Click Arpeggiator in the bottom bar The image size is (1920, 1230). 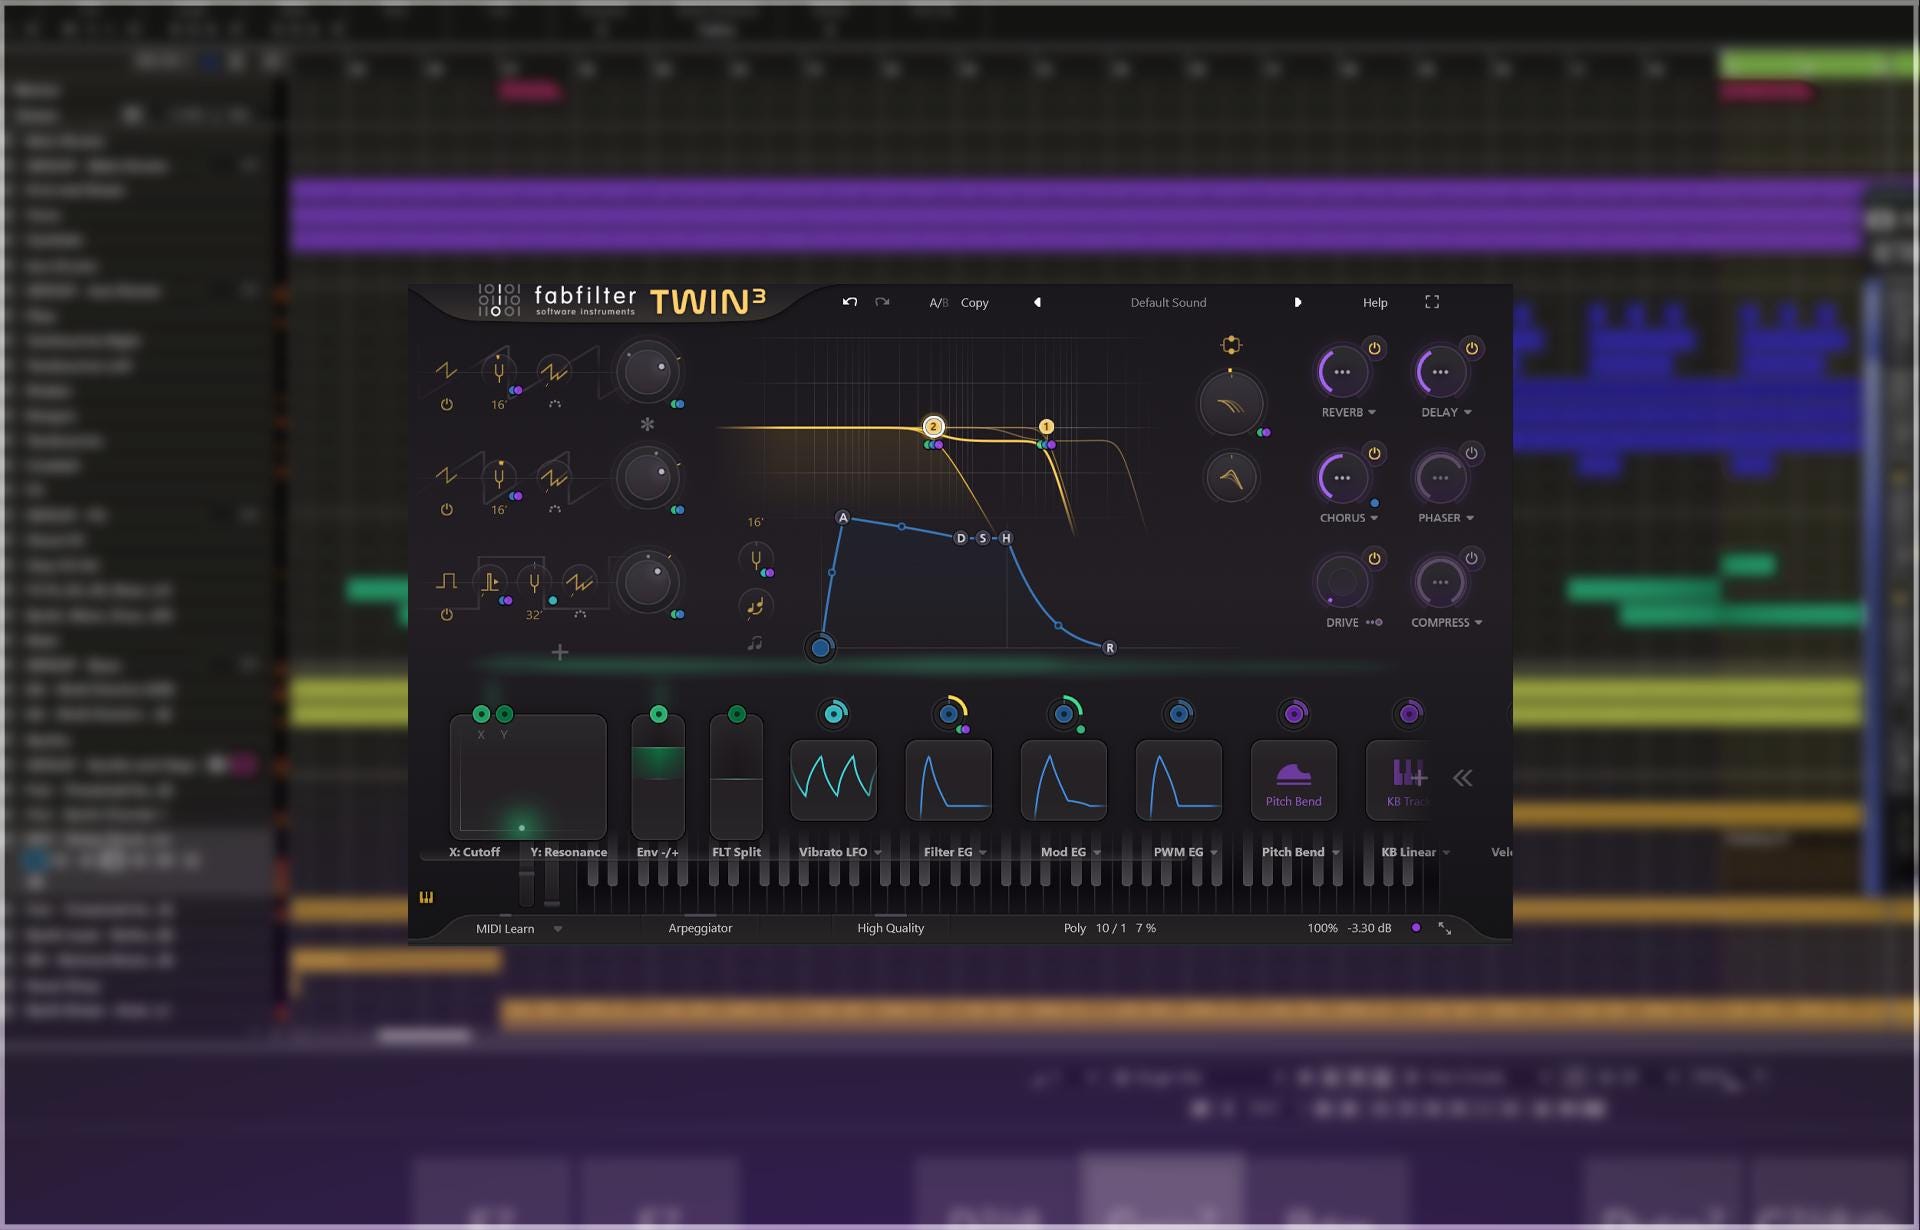(700, 928)
